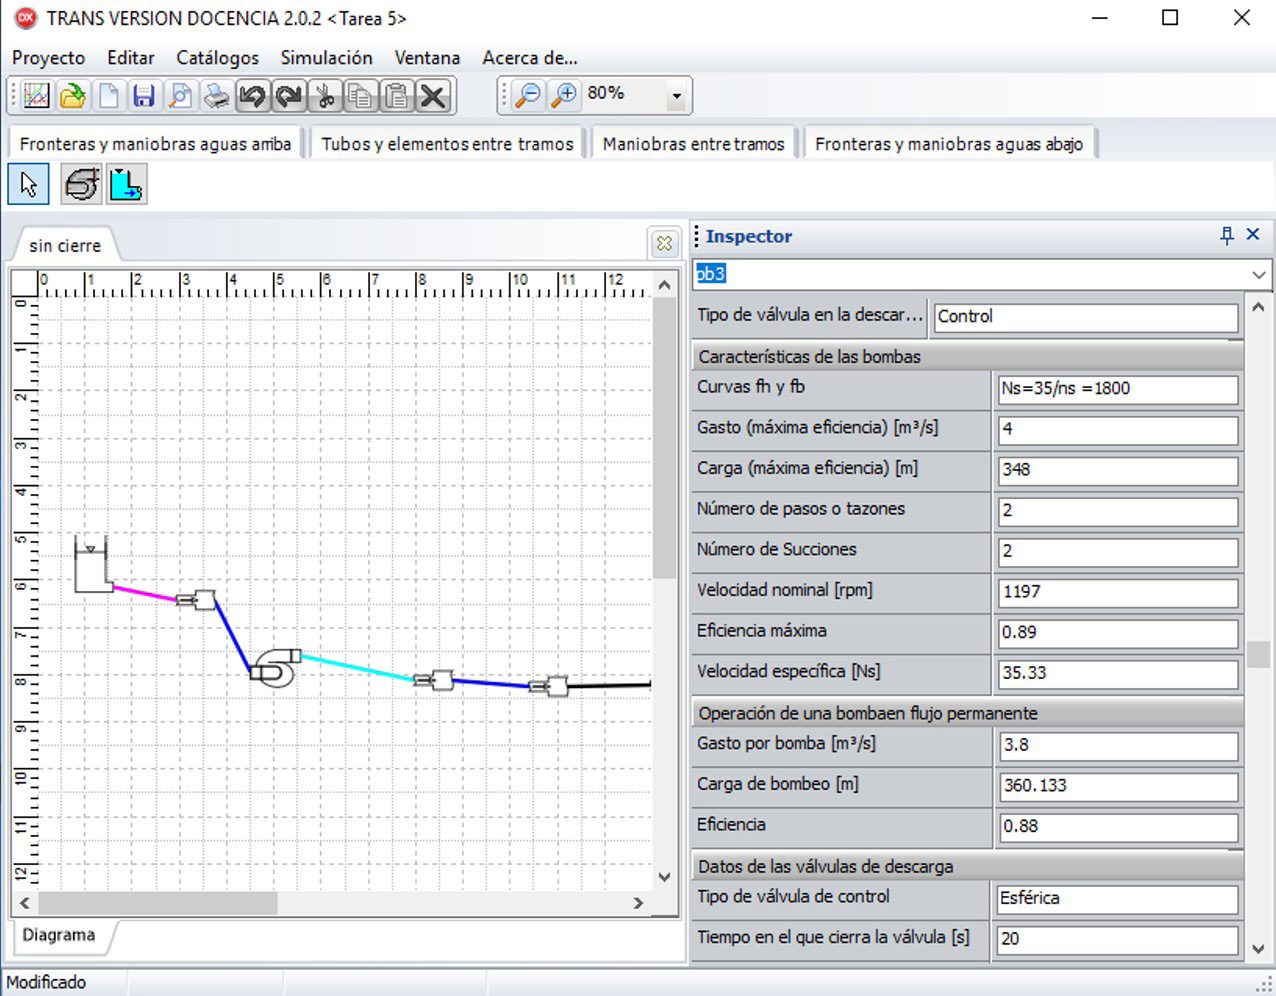
Task: Select the Diagrama bottom tab
Action: (59, 935)
